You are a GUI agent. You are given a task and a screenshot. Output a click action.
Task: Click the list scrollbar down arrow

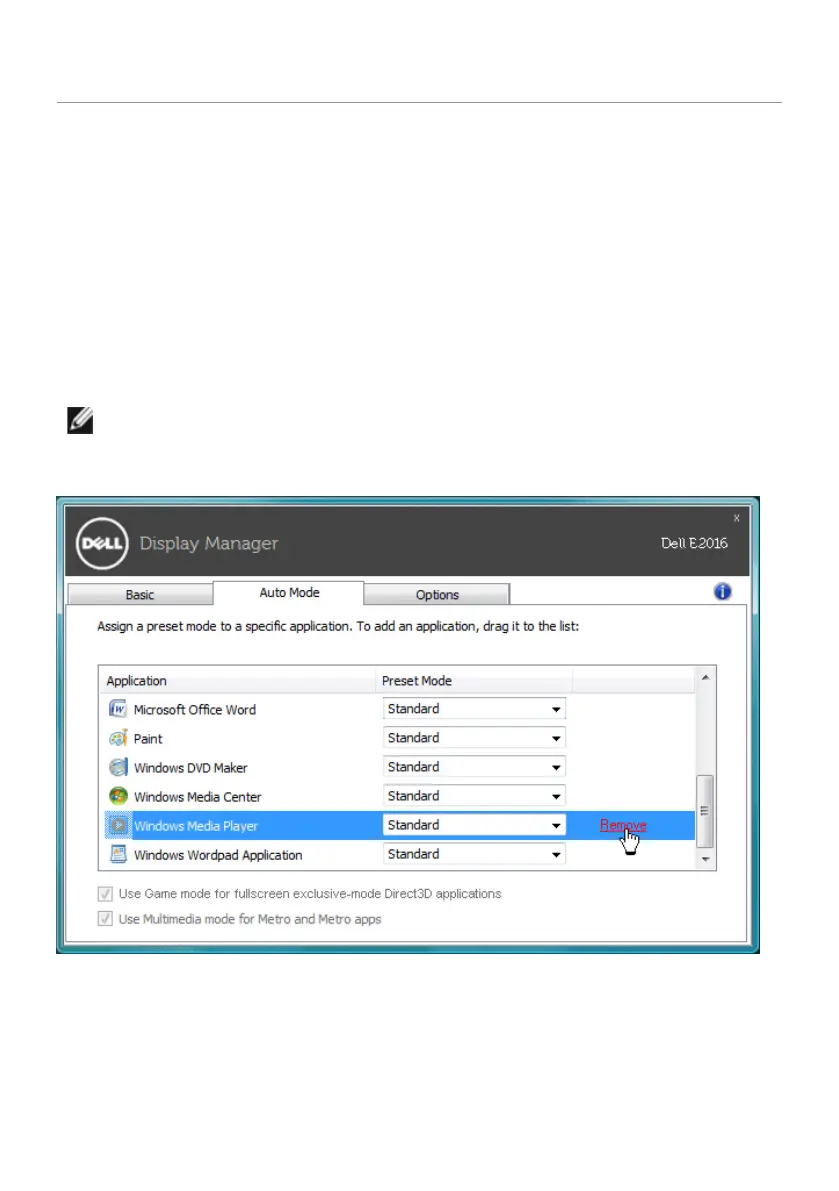click(705, 859)
